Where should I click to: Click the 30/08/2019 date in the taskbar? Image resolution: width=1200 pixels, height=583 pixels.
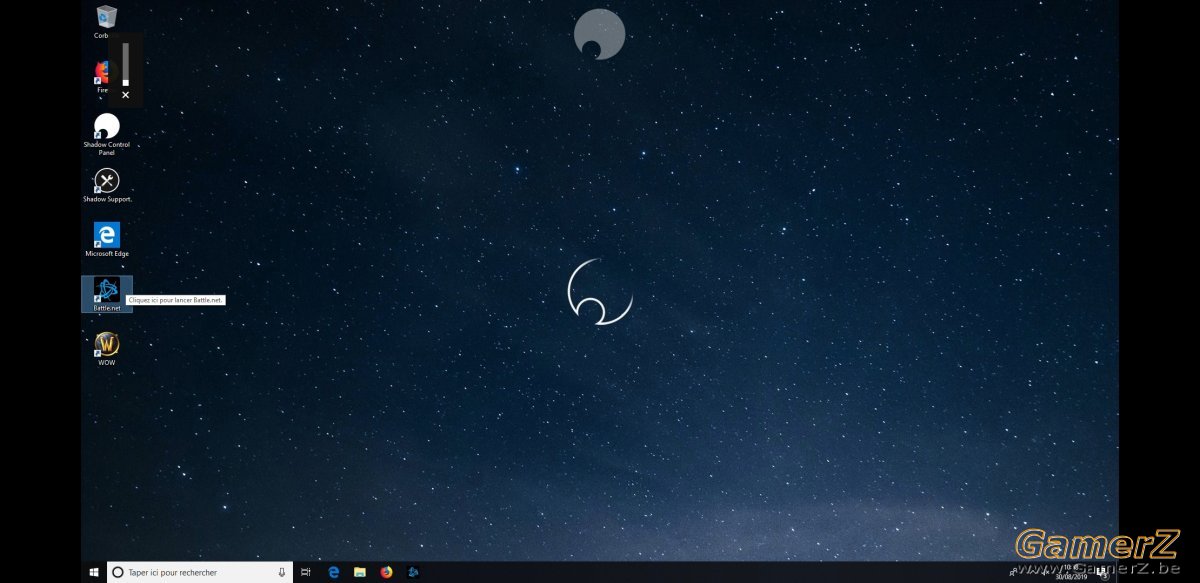pos(1071,577)
